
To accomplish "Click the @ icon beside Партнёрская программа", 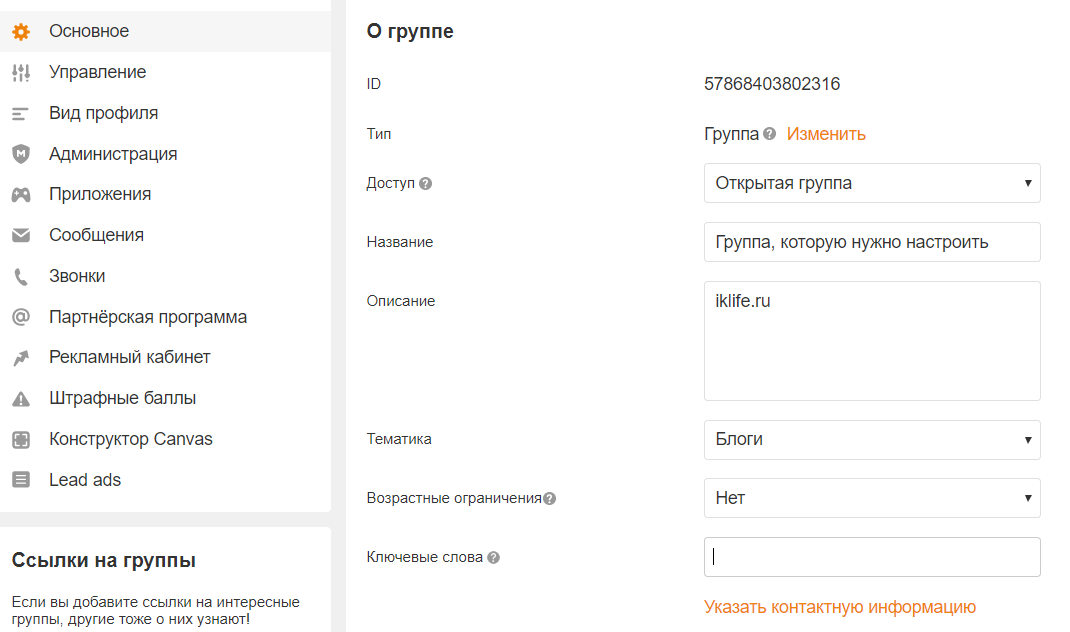I will pyautogui.click(x=20, y=316).
